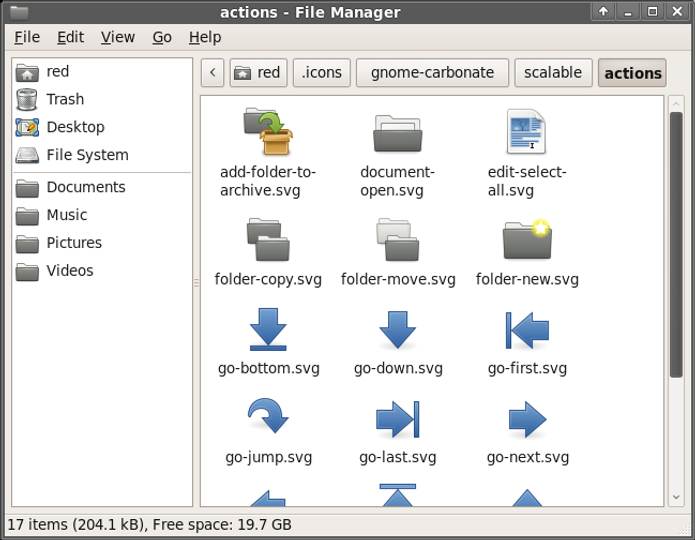This screenshot has width=695, height=540.
Task: Click the vertical scrollbar thumb
Action: point(675,245)
